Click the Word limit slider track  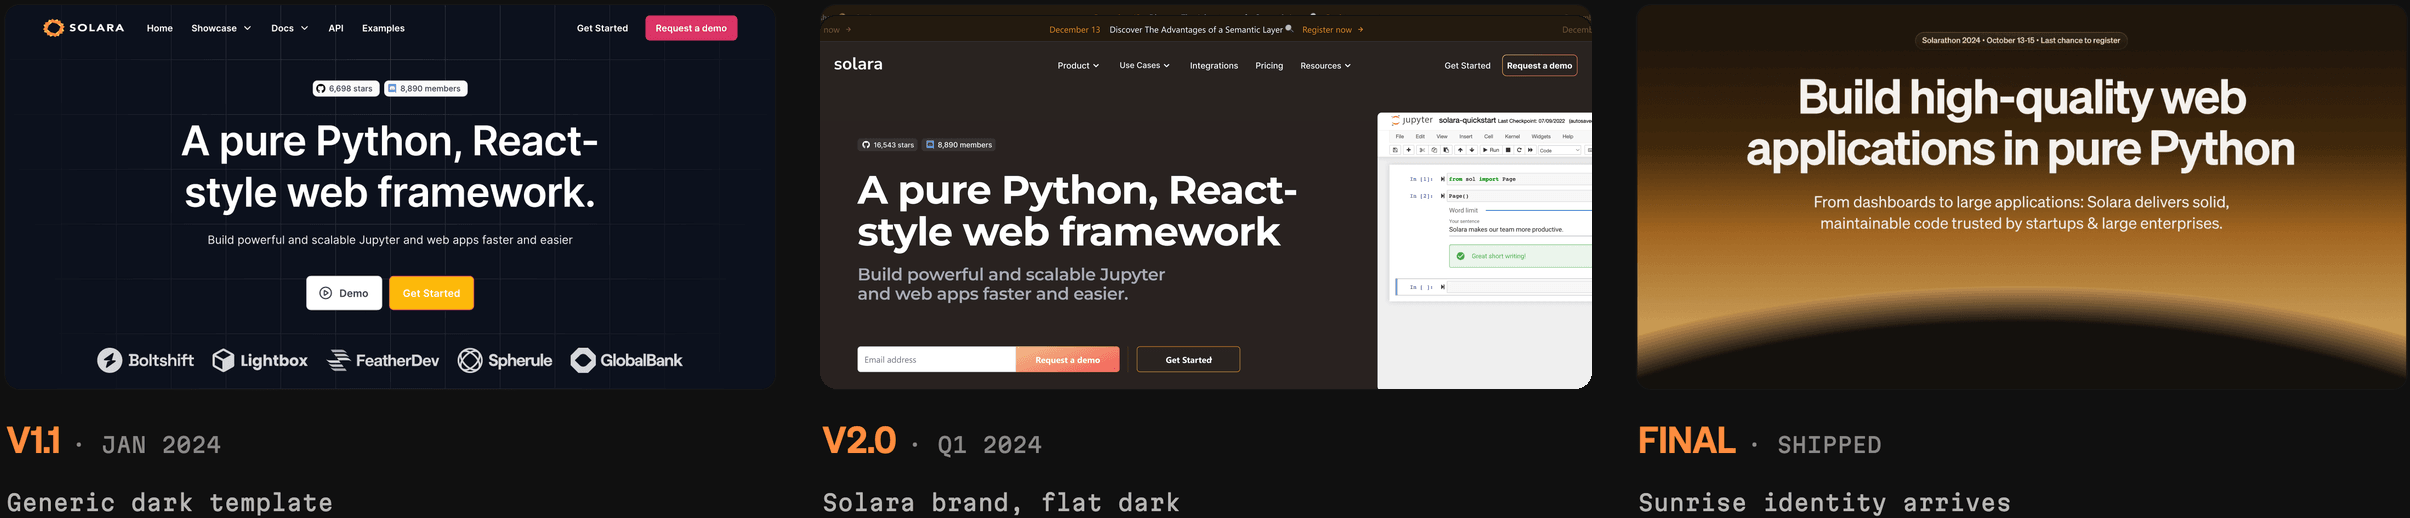tap(1538, 210)
